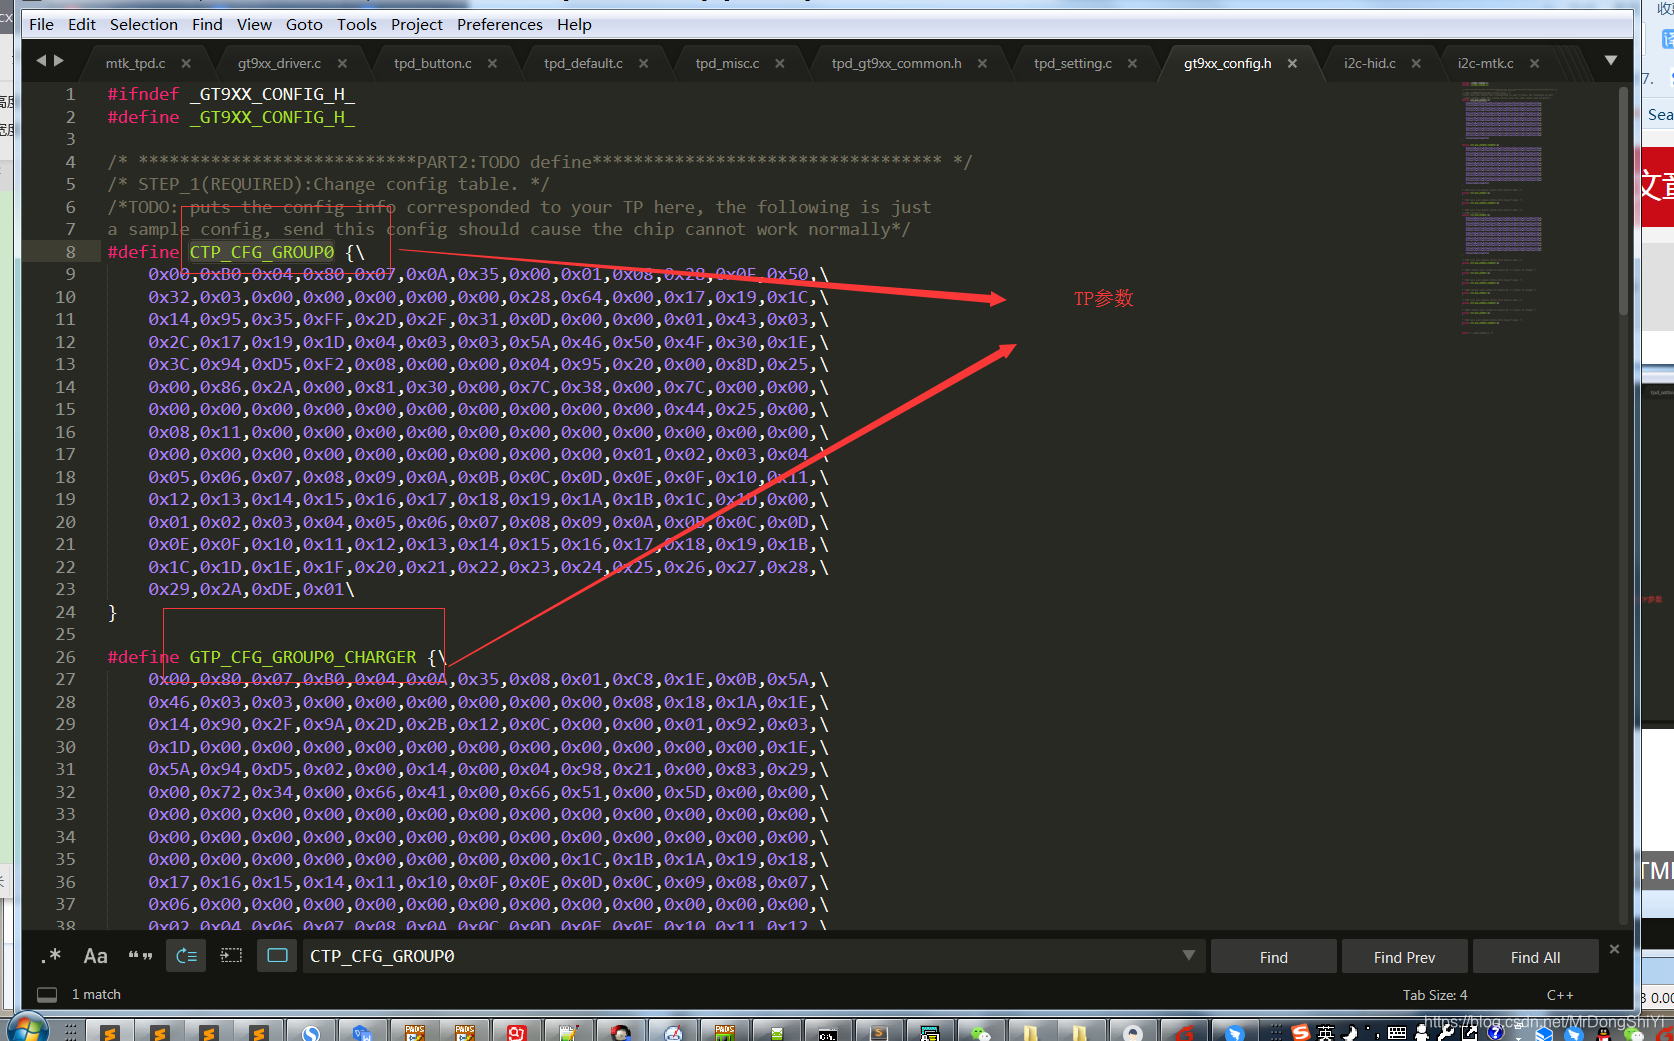
Task: Open the command prompt taskbar icon
Action: coord(827,1031)
